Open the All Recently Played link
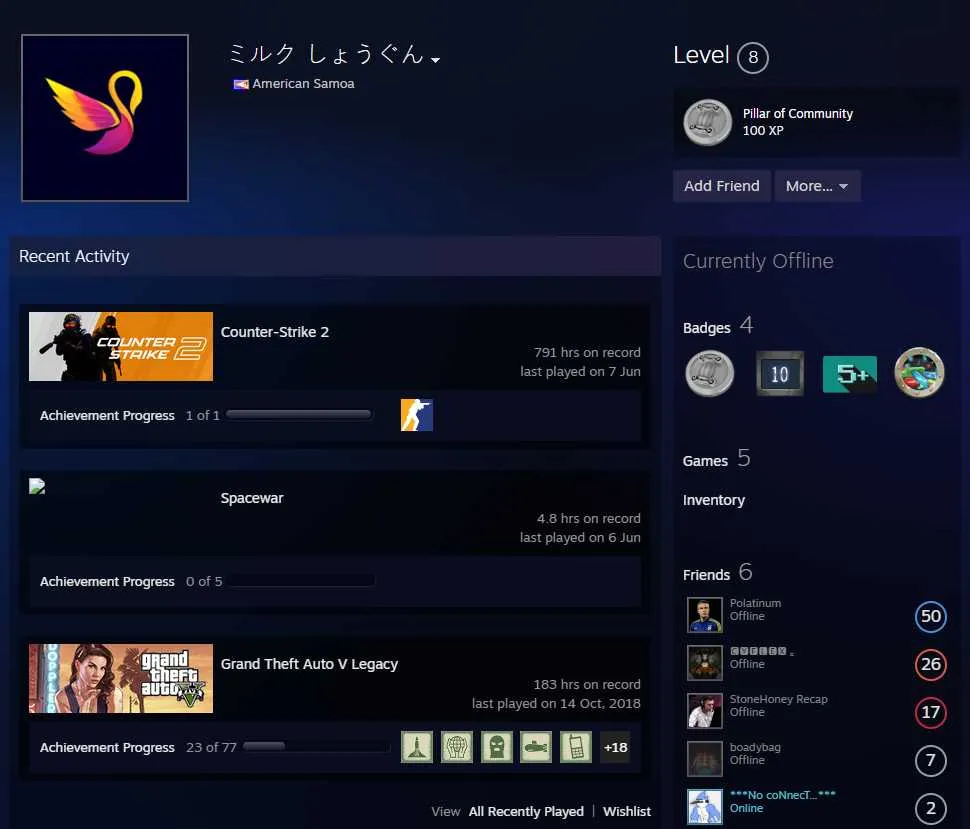 526,811
